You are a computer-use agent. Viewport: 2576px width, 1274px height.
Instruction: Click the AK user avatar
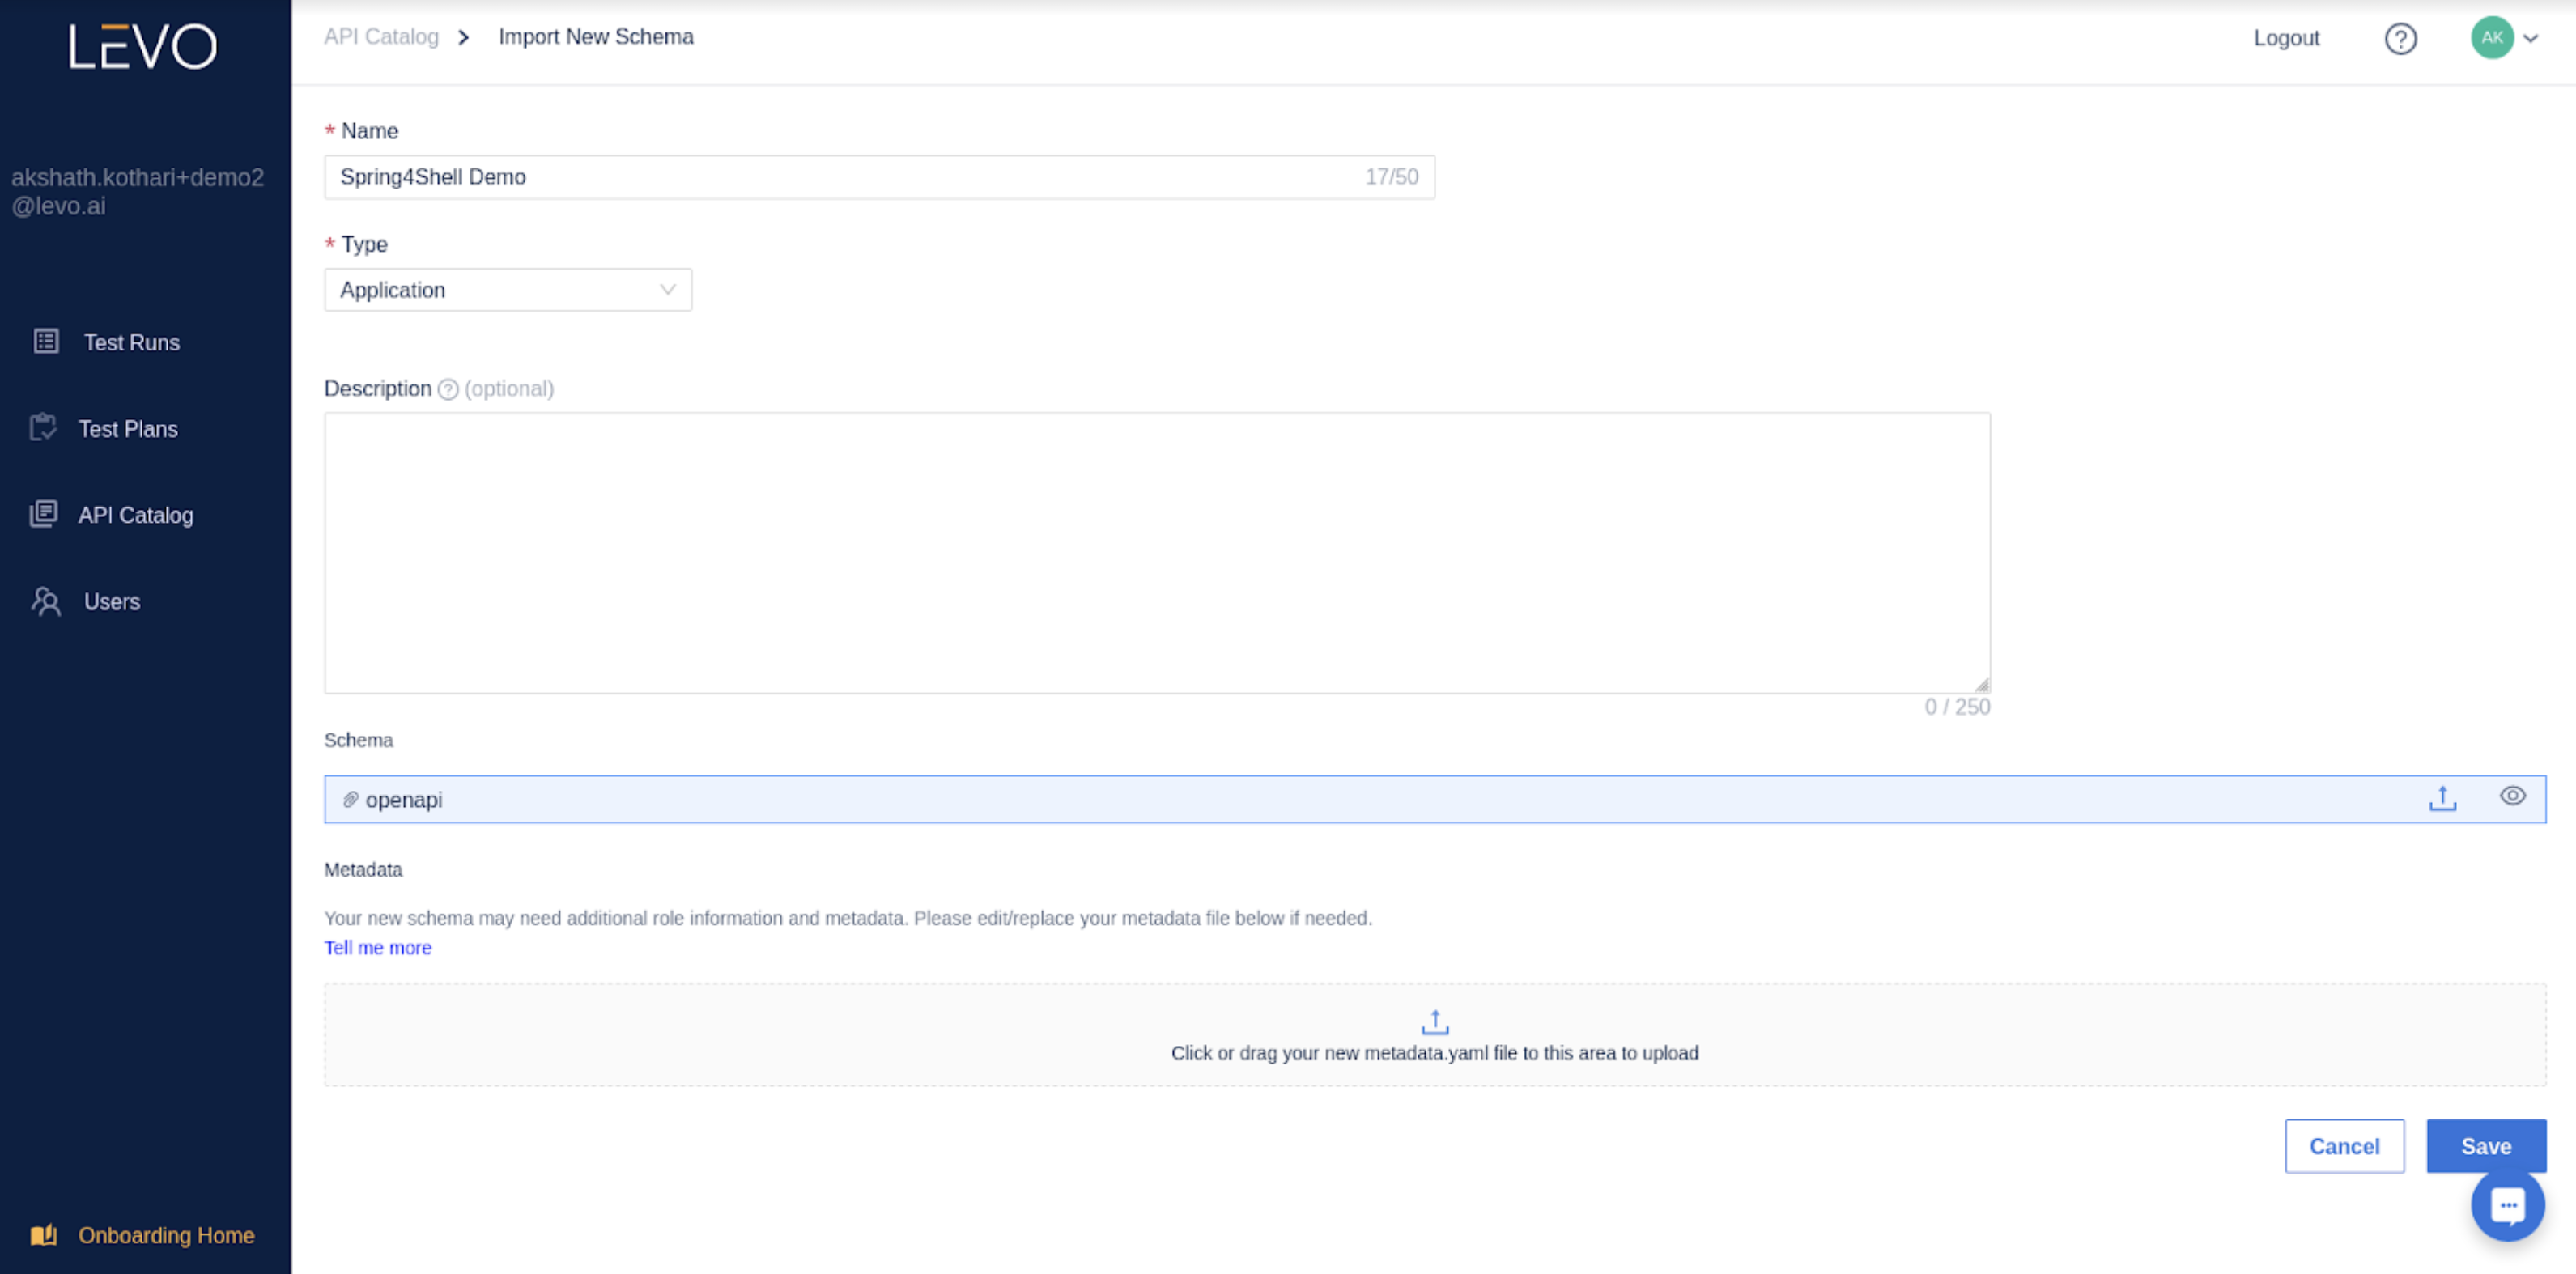coord(2492,38)
